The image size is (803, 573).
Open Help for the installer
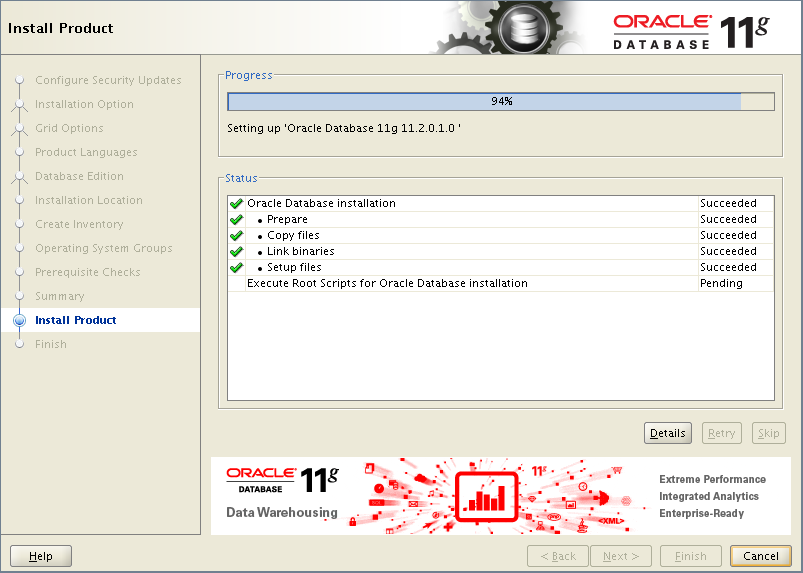(x=40, y=556)
